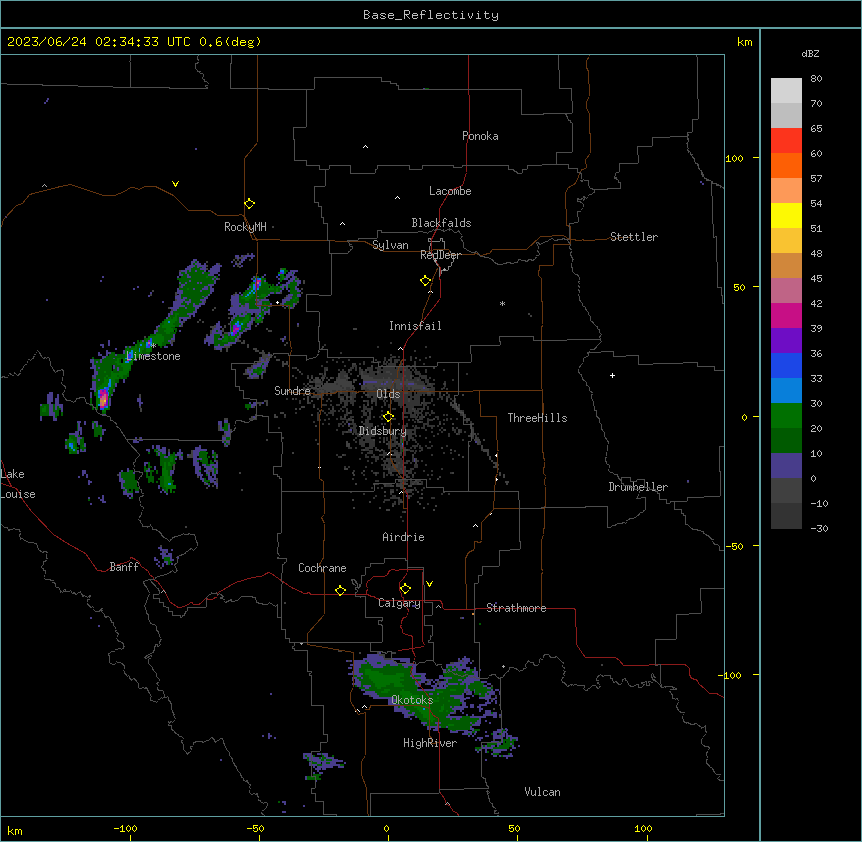The width and height of the screenshot is (862, 842).
Task: Click the Sundre city label
Action: pyautogui.click(x=292, y=391)
